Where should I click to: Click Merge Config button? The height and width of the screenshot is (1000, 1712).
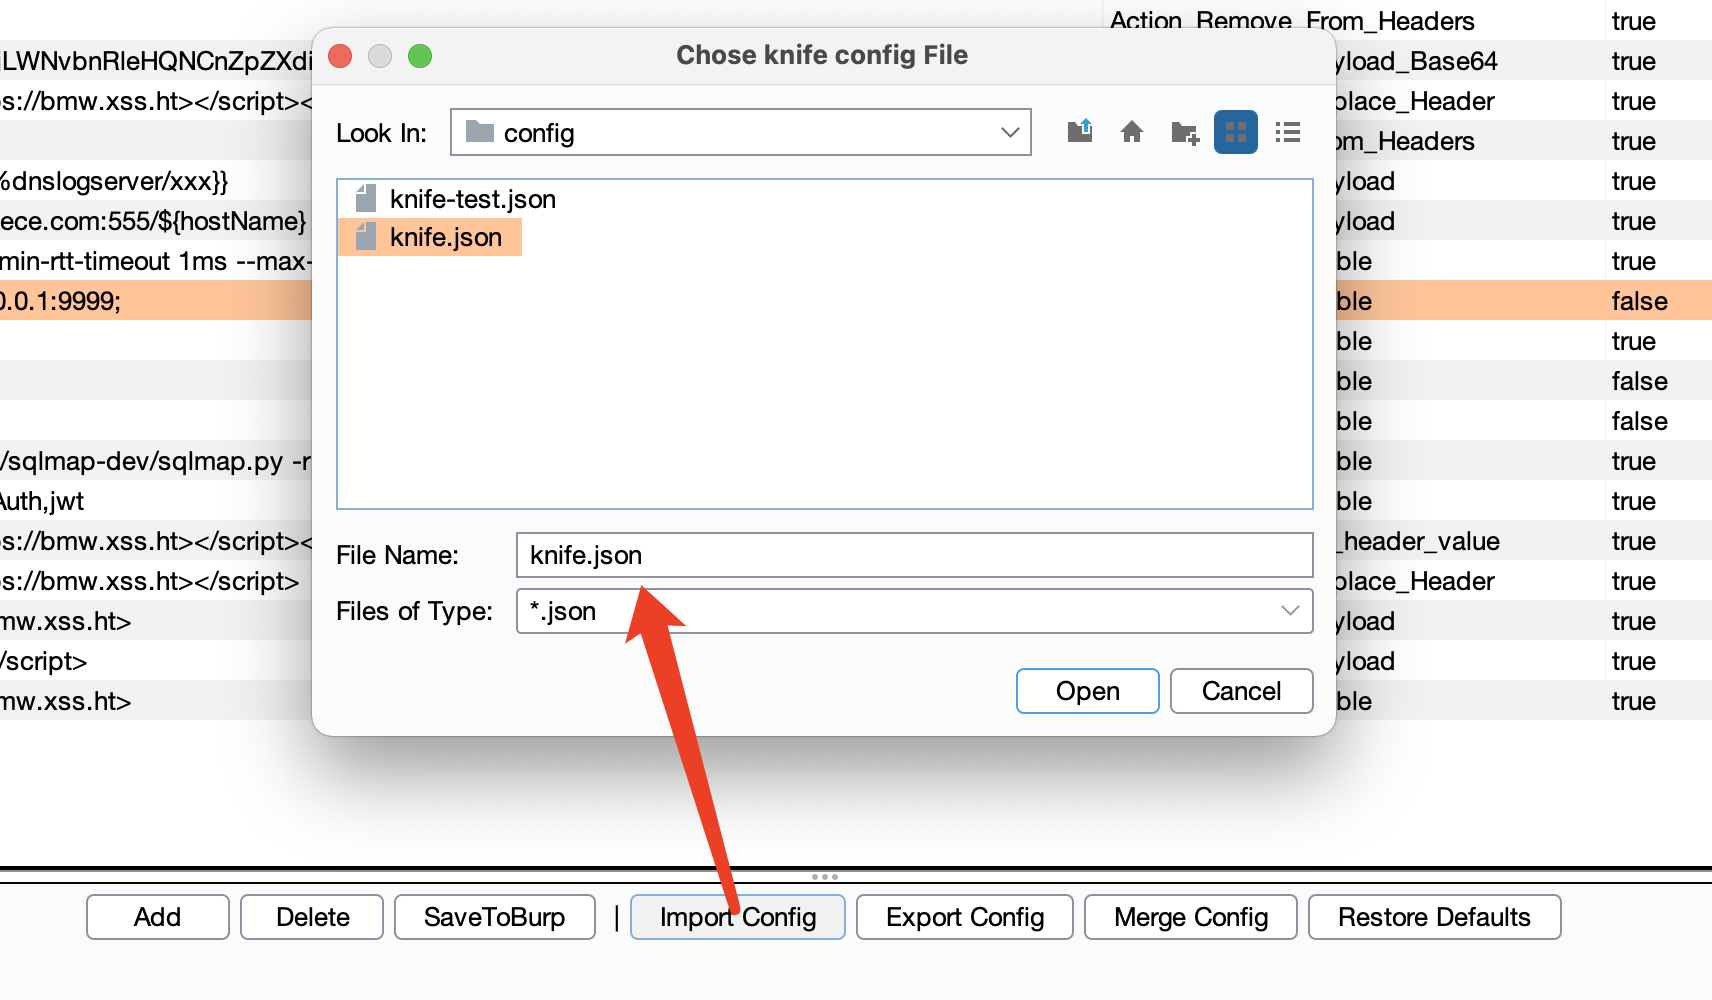[x=1191, y=917]
